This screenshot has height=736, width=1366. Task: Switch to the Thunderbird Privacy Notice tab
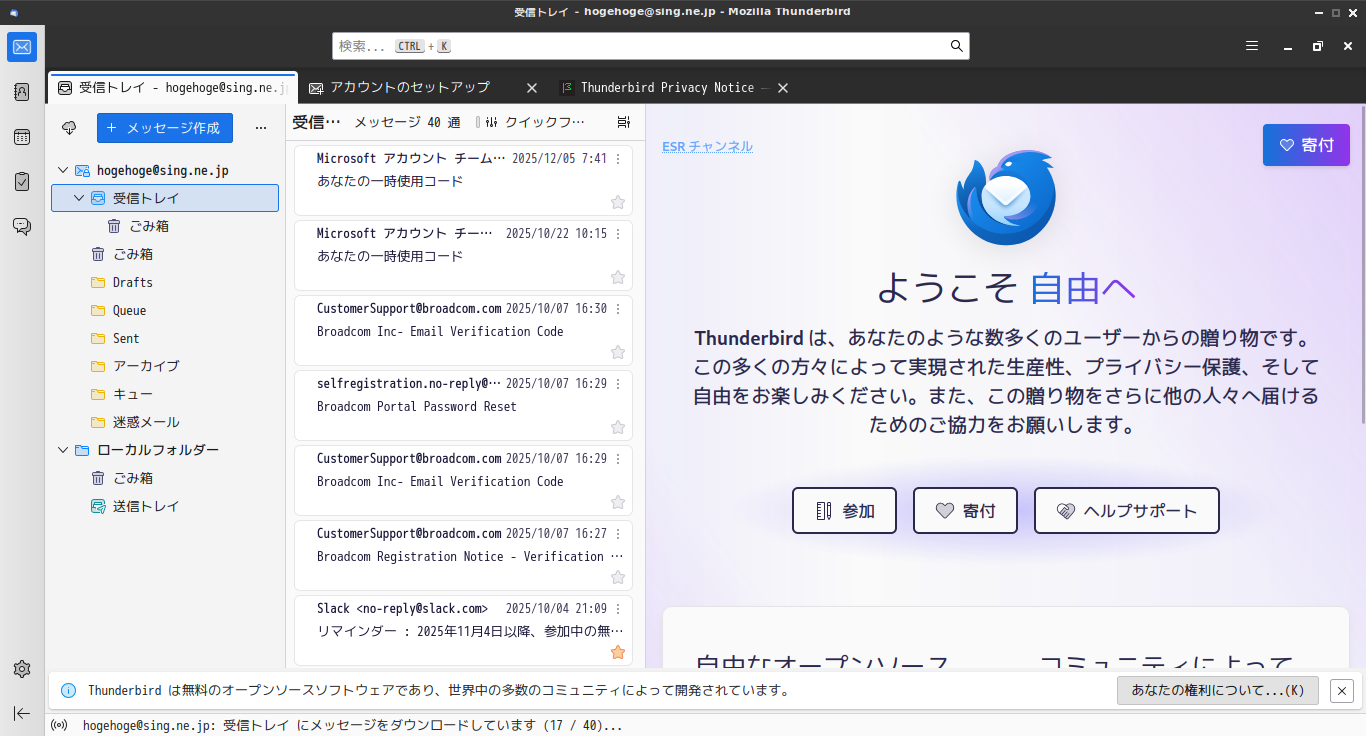click(674, 88)
